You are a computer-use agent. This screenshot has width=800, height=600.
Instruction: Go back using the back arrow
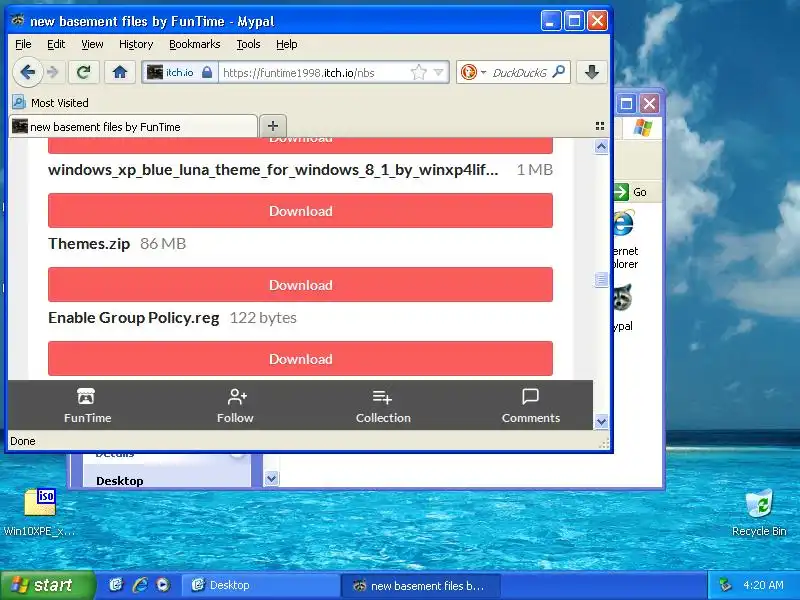click(x=28, y=72)
